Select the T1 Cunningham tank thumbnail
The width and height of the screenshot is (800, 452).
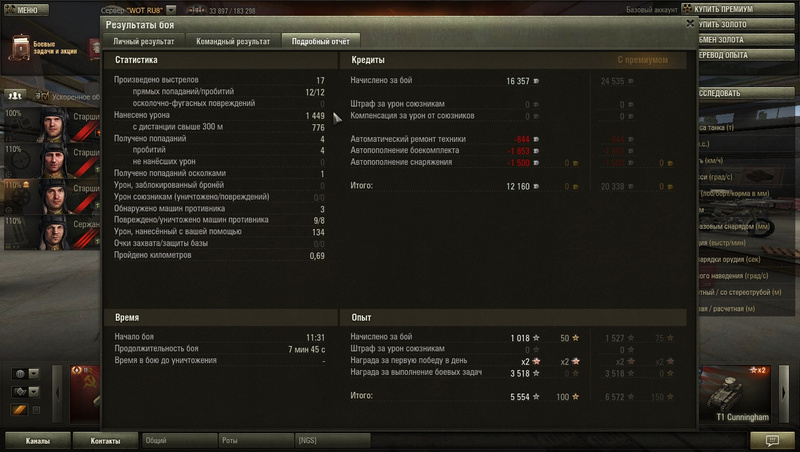point(735,394)
